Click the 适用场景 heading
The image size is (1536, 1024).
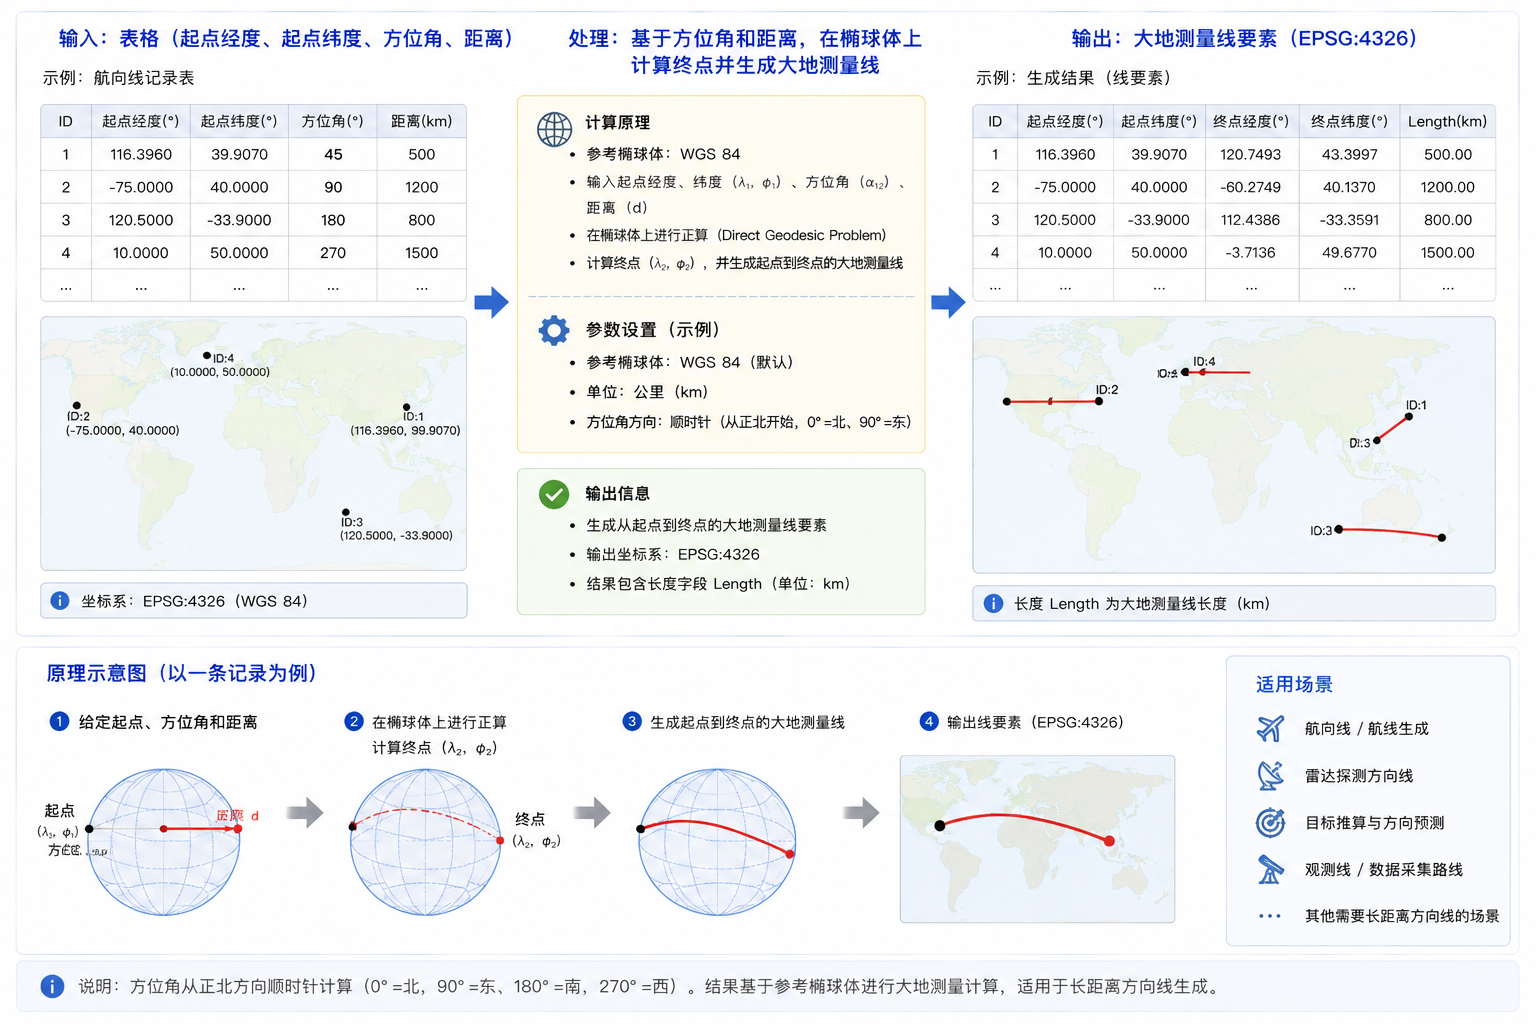pos(1294,684)
